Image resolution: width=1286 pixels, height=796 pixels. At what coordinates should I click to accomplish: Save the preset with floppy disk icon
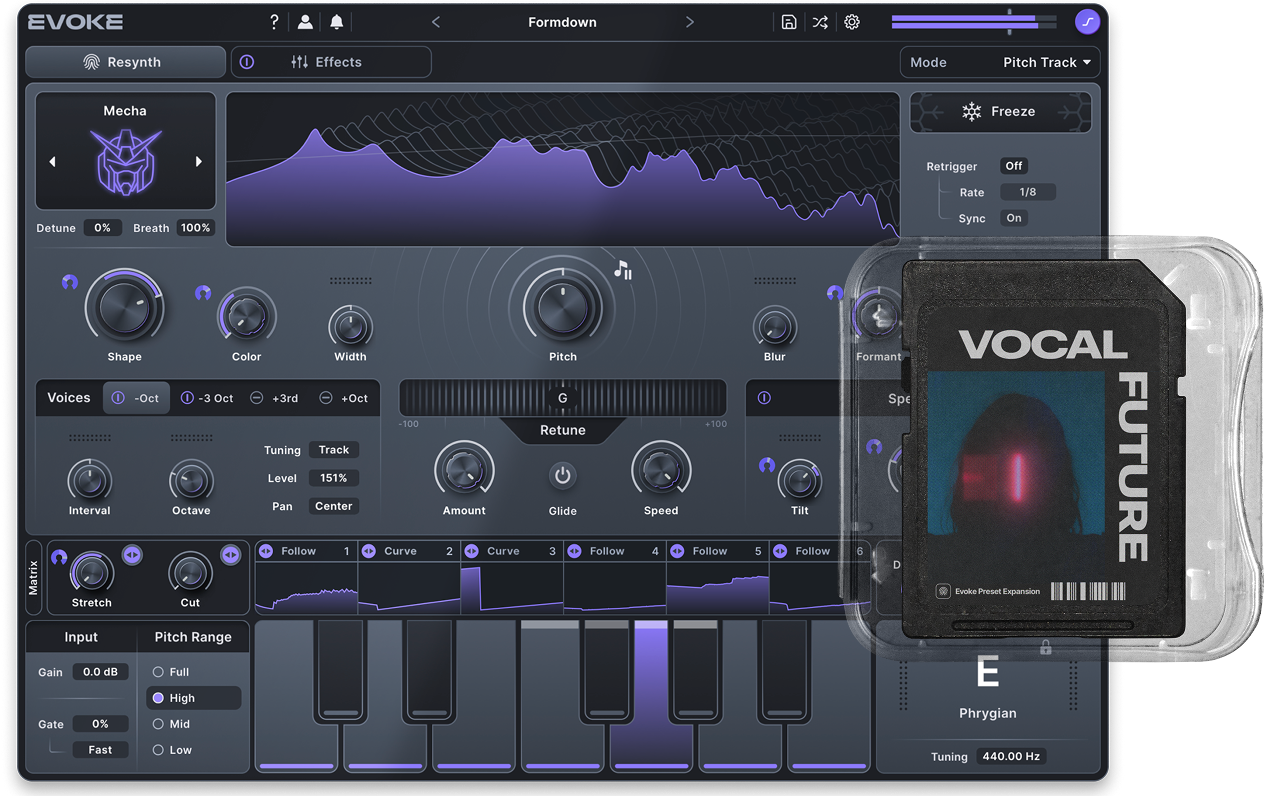[x=788, y=22]
